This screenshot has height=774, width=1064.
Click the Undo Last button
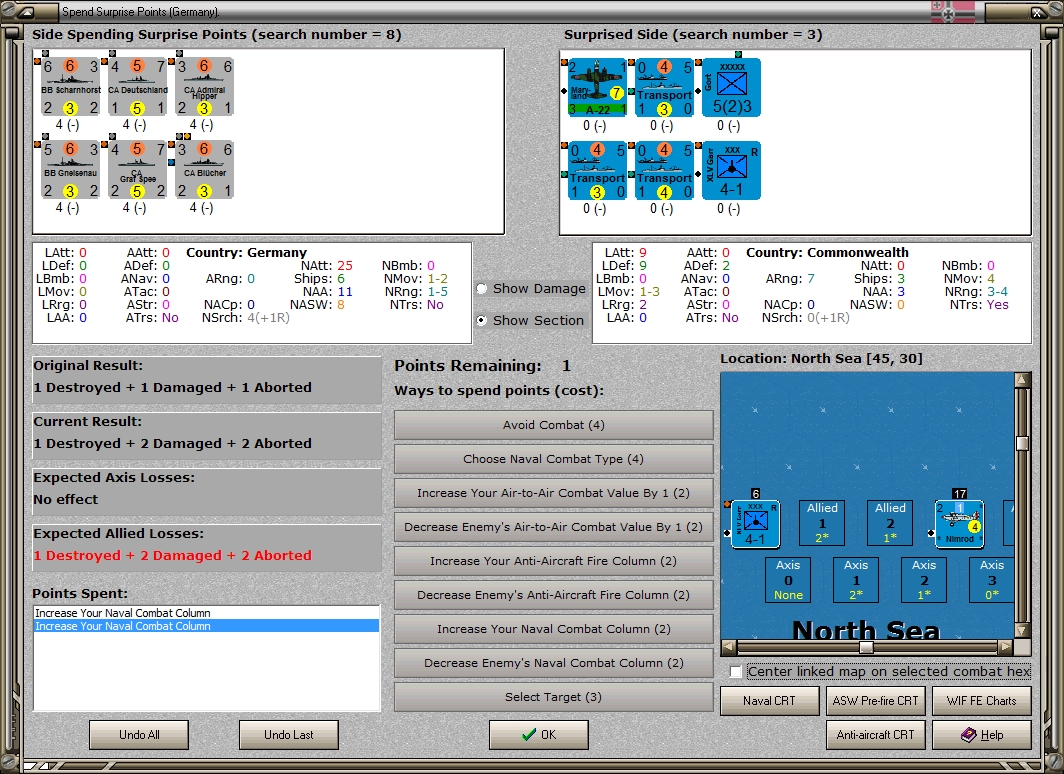(288, 735)
